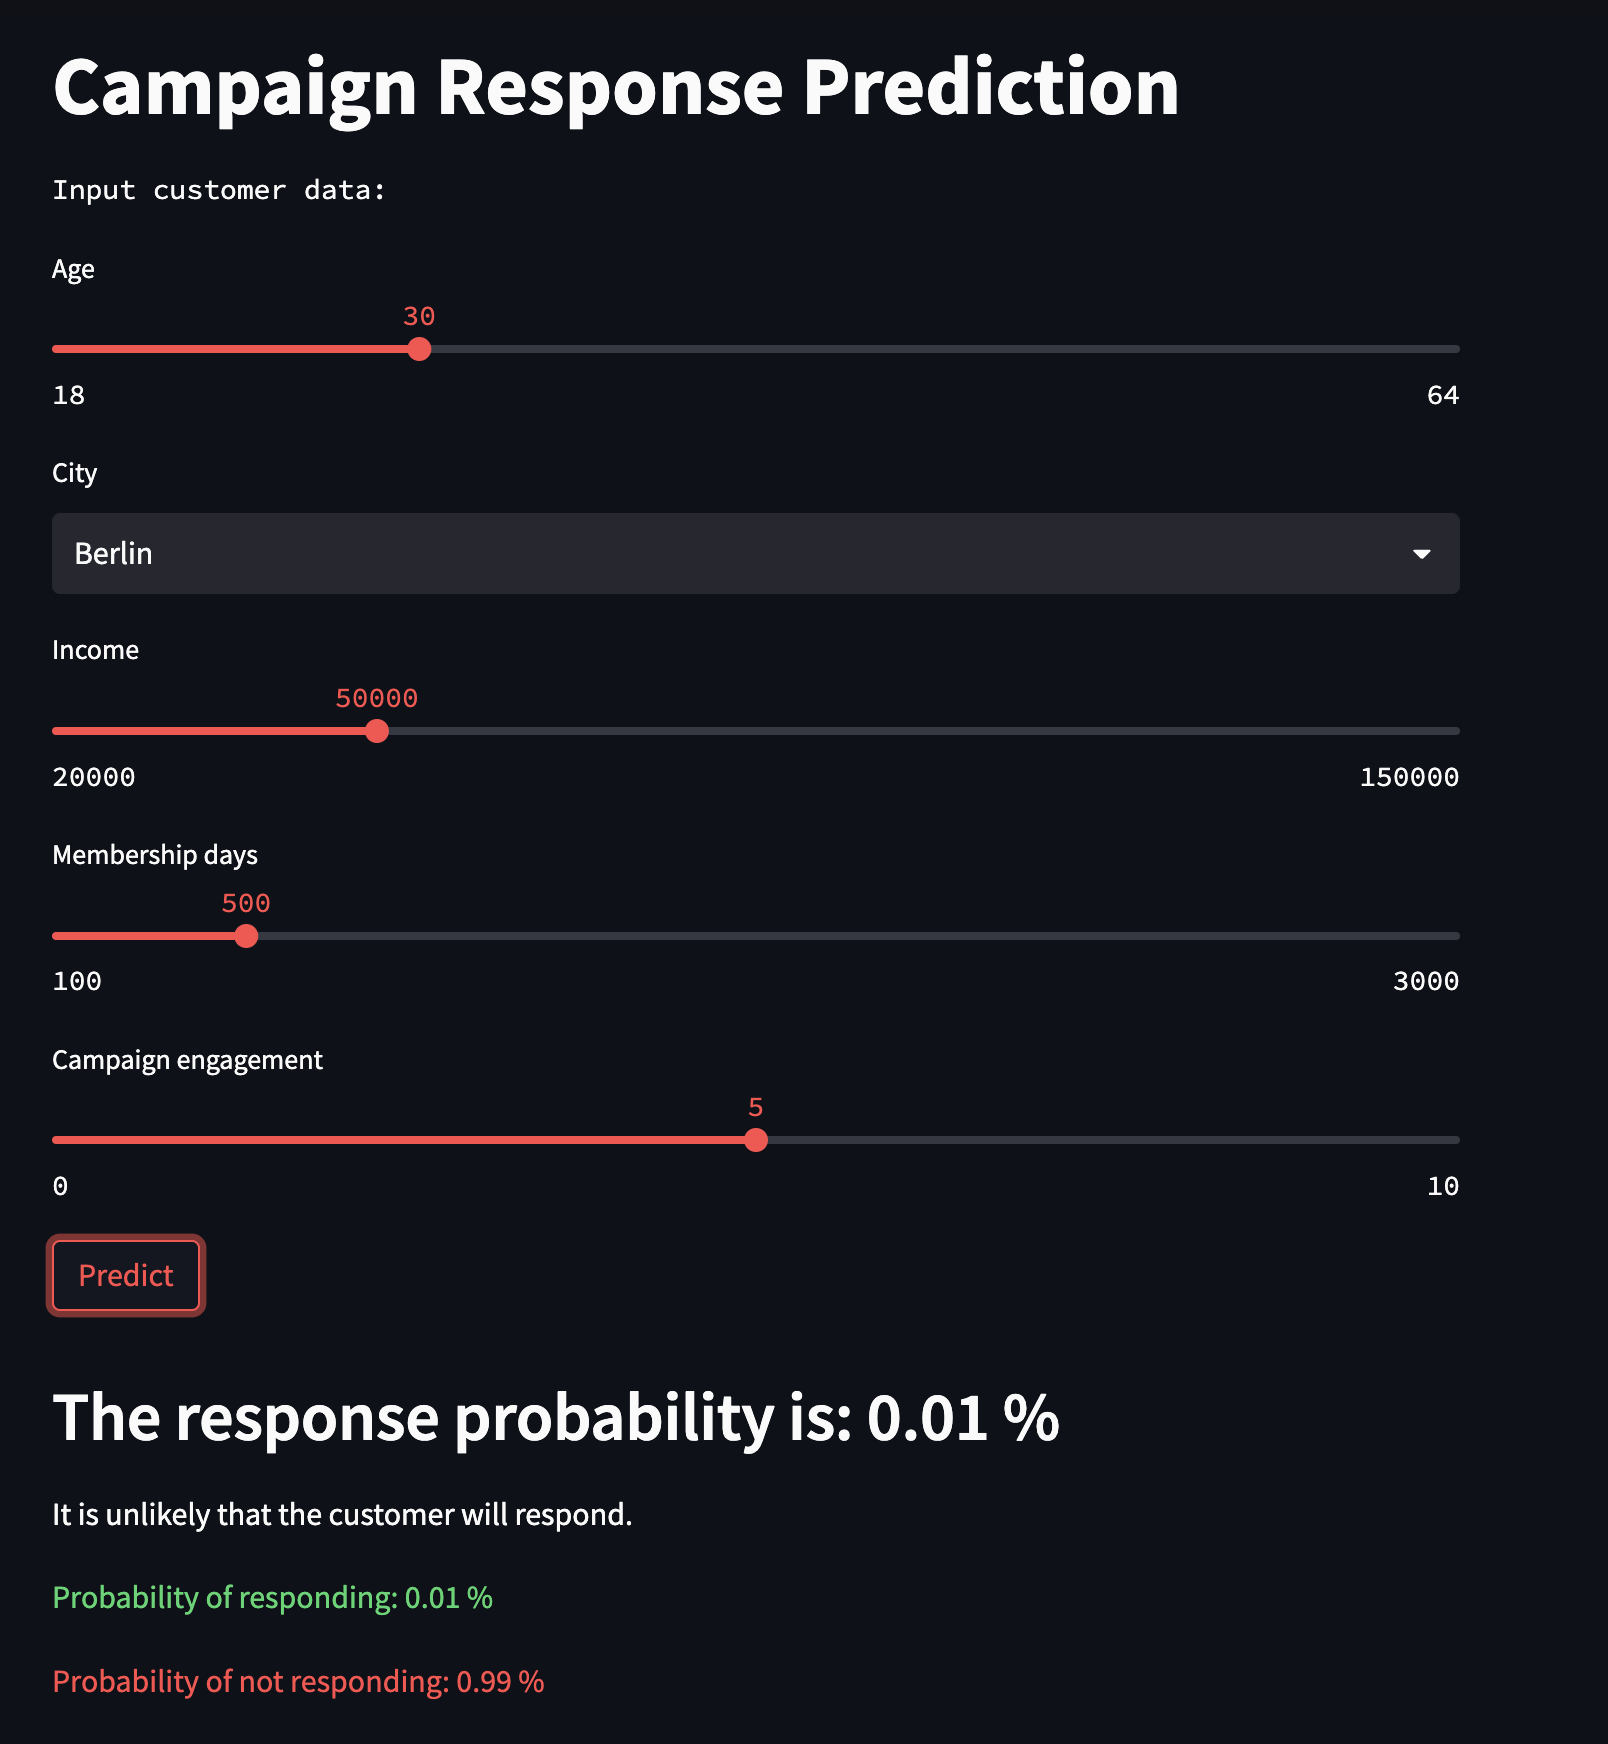Image resolution: width=1608 pixels, height=1744 pixels.
Task: Click the Input customer data text
Action: 219,190
